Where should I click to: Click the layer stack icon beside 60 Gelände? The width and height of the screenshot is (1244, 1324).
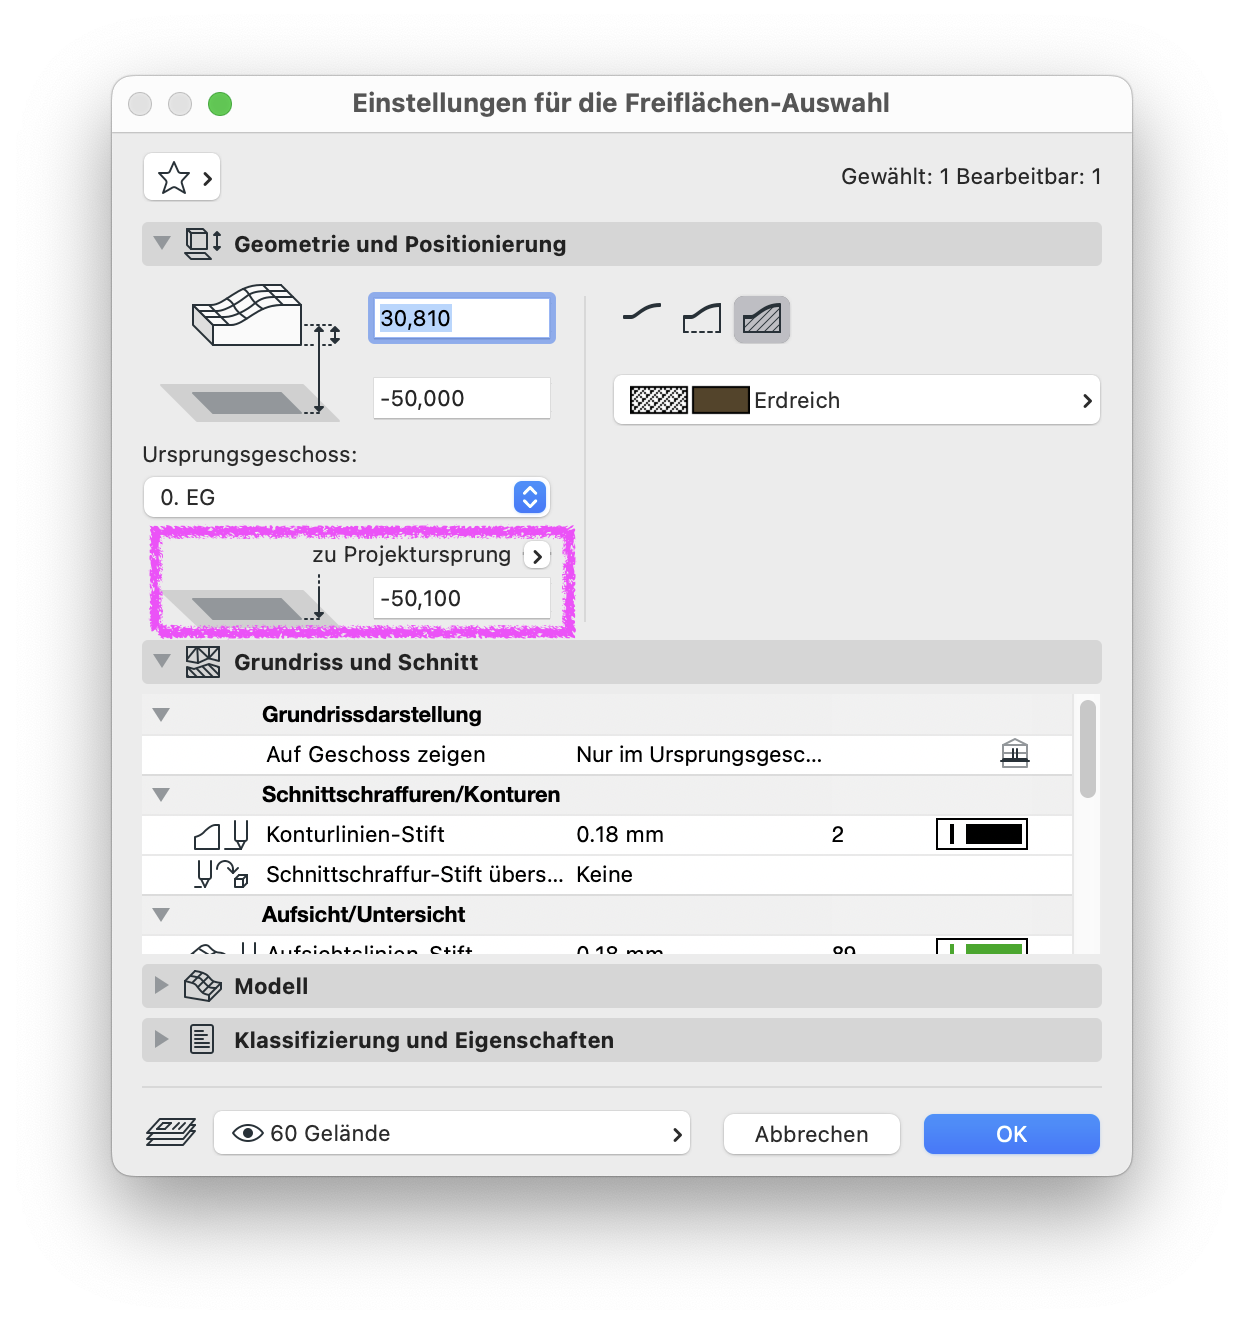coord(171,1133)
